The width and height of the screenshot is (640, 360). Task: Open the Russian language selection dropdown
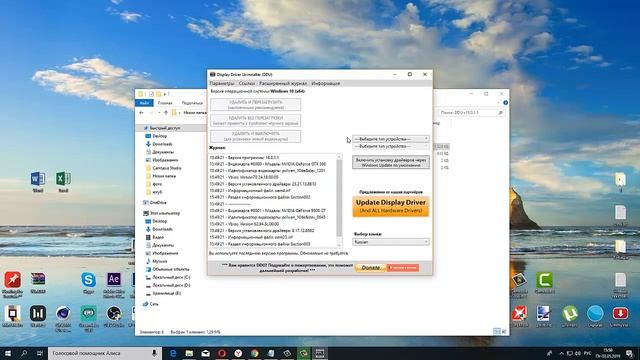[x=391, y=242]
